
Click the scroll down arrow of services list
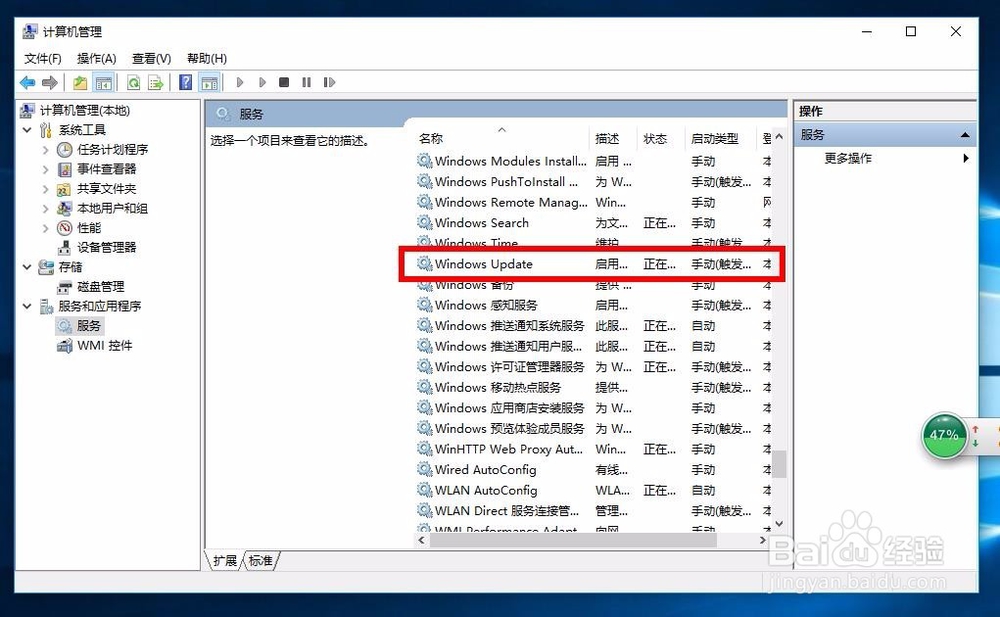[779, 524]
